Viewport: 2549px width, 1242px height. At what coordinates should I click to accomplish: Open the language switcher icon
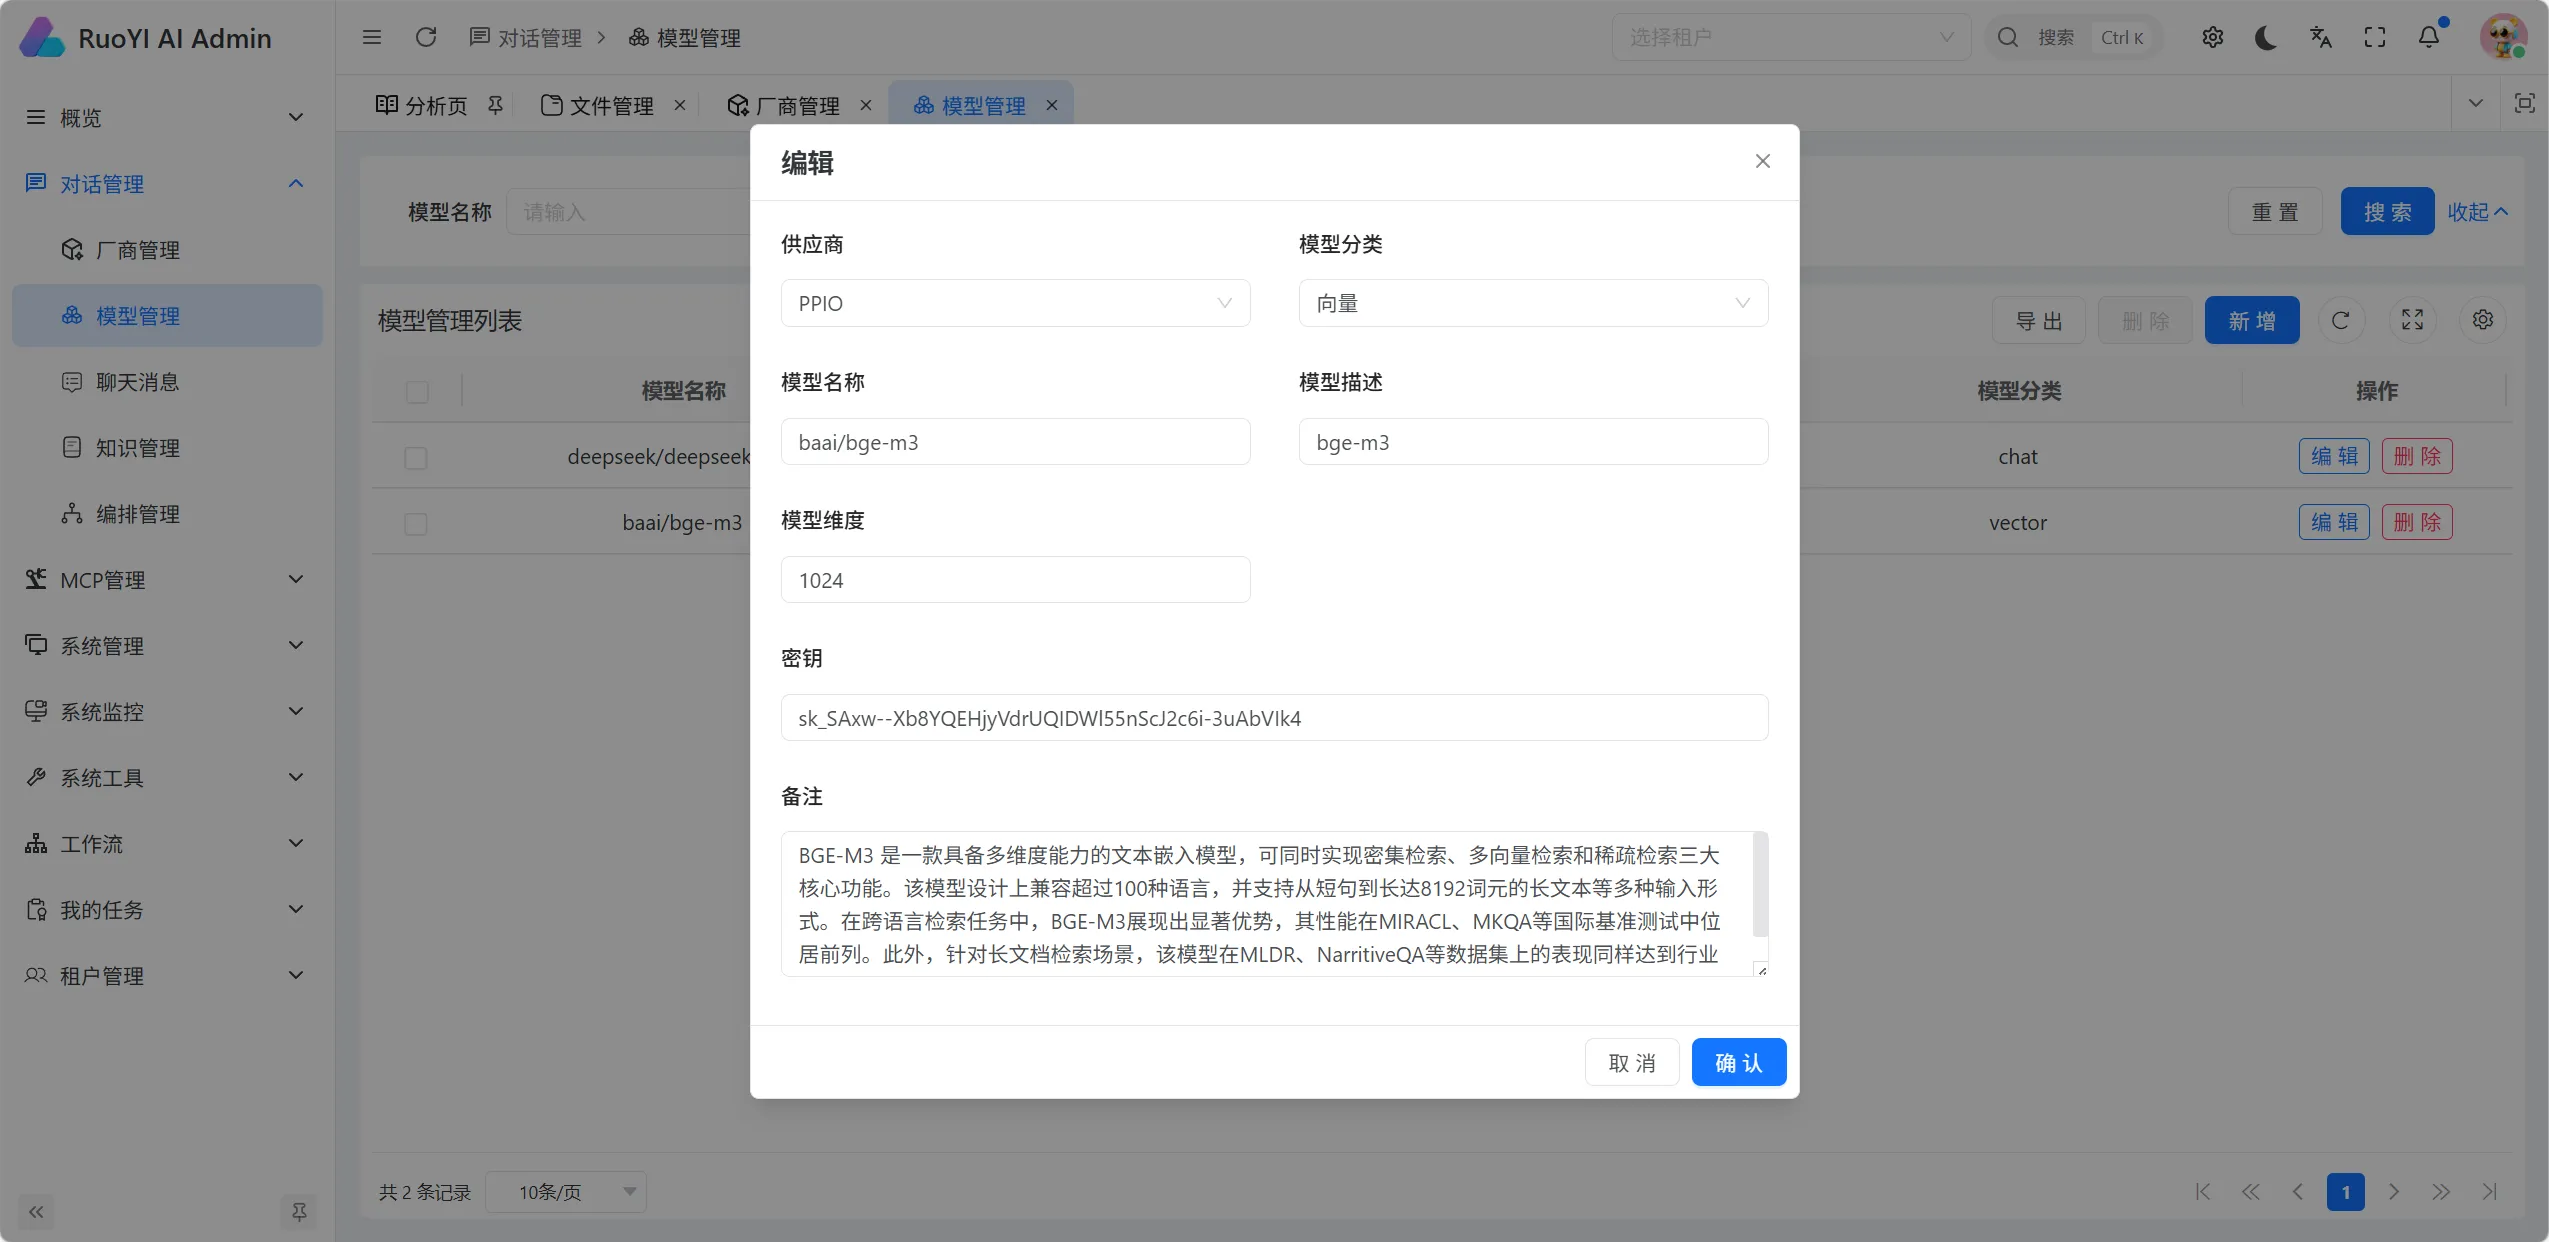coord(2321,37)
